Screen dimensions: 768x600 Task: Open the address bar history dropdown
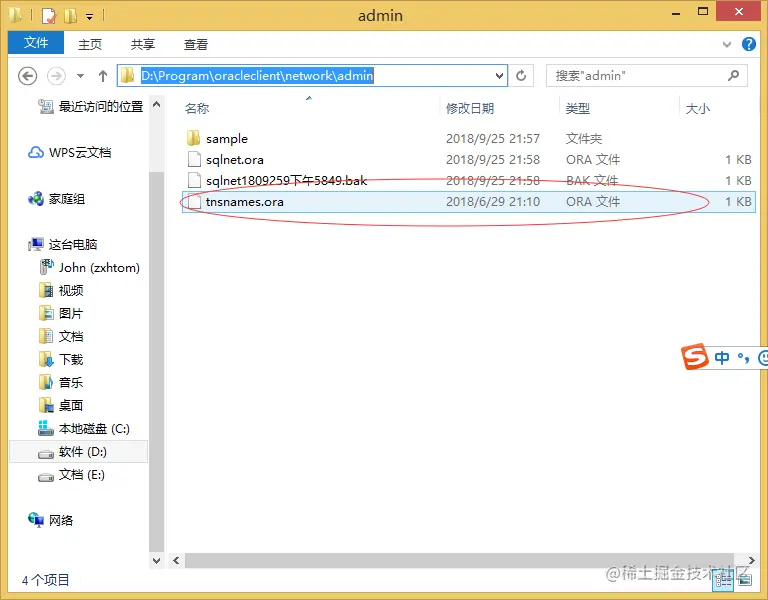499,76
